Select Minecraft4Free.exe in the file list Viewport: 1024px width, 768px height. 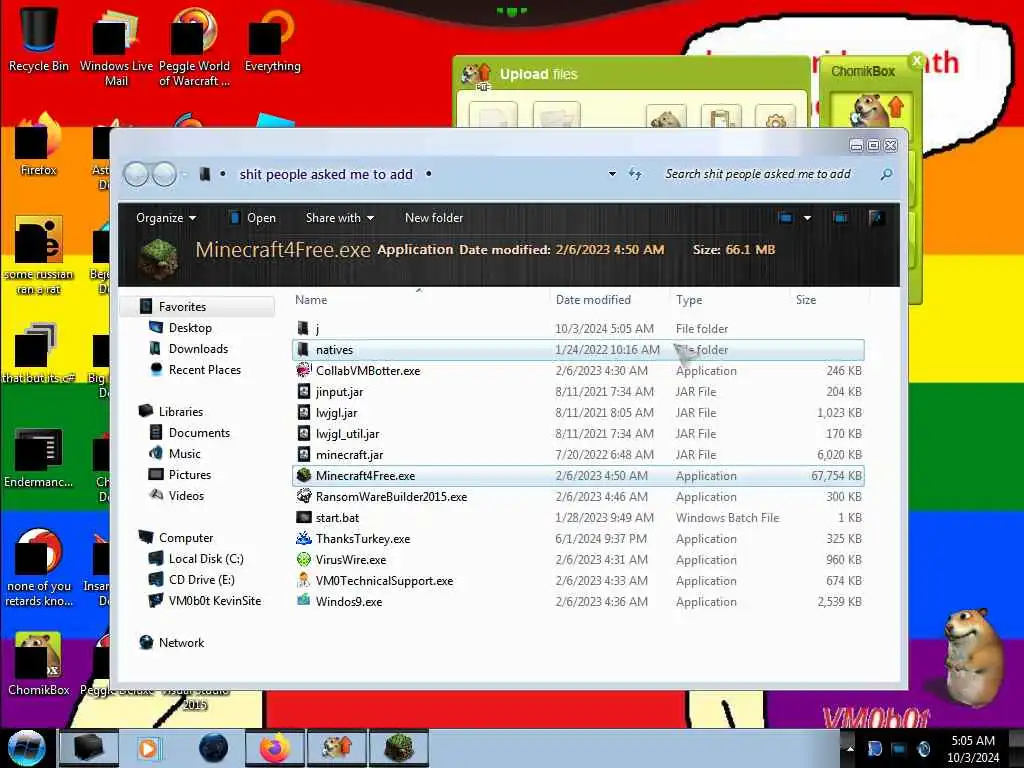coord(578,475)
